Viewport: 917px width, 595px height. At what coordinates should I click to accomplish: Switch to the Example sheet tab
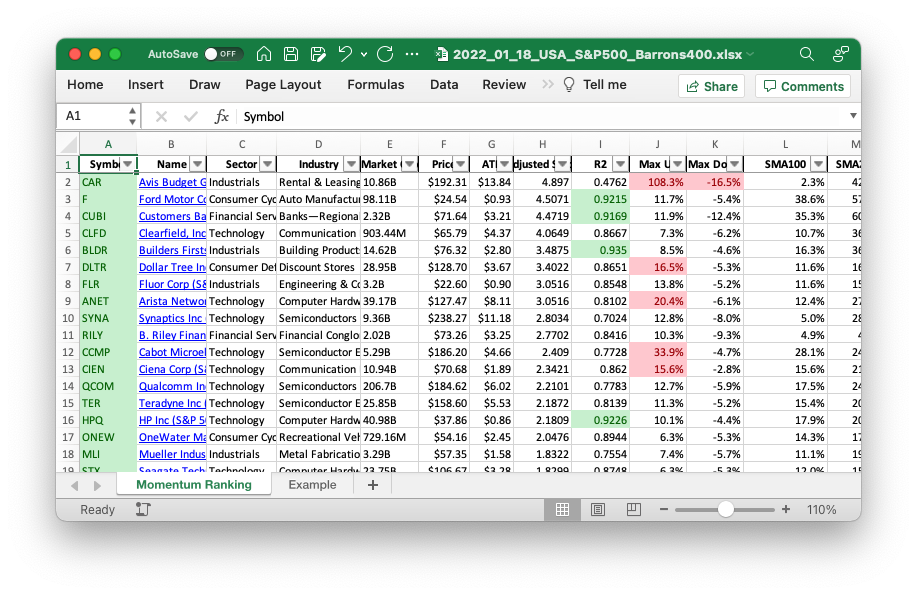coord(312,484)
